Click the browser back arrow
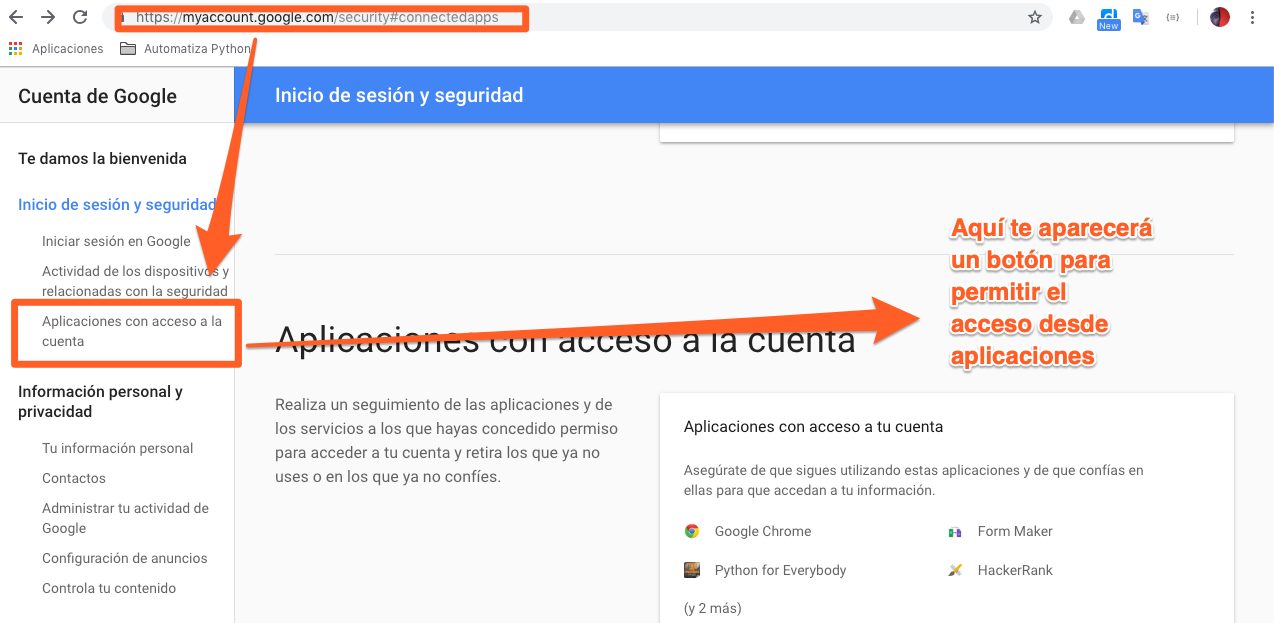Screen dimensions: 1274x623 point(15,18)
